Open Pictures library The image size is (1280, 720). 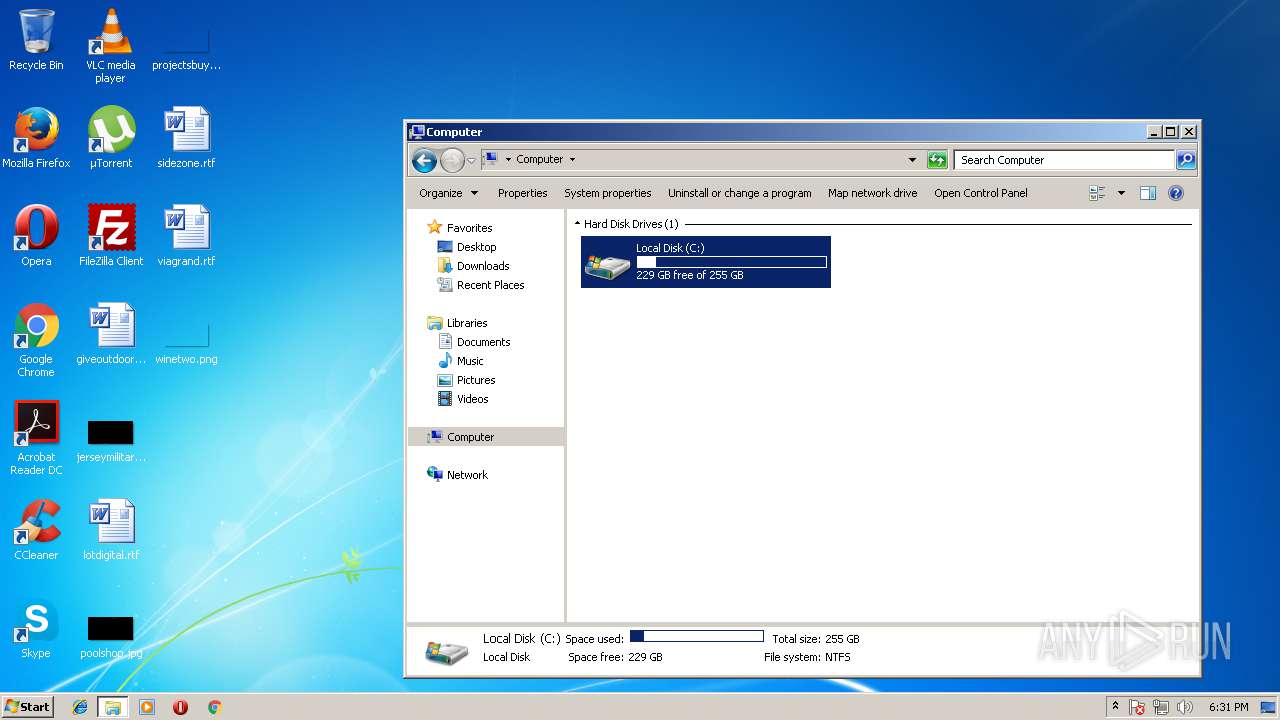(x=476, y=380)
